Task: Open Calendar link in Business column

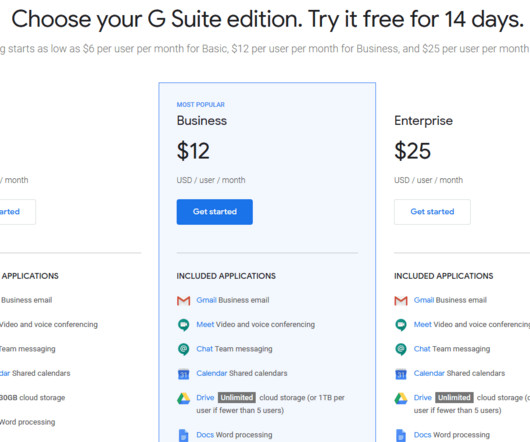Action: 212,373
